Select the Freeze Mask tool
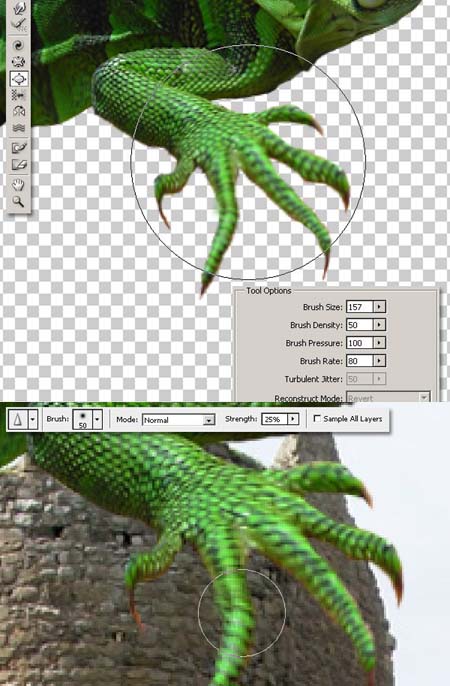Image resolution: width=450 pixels, height=686 pixels. tap(19, 147)
